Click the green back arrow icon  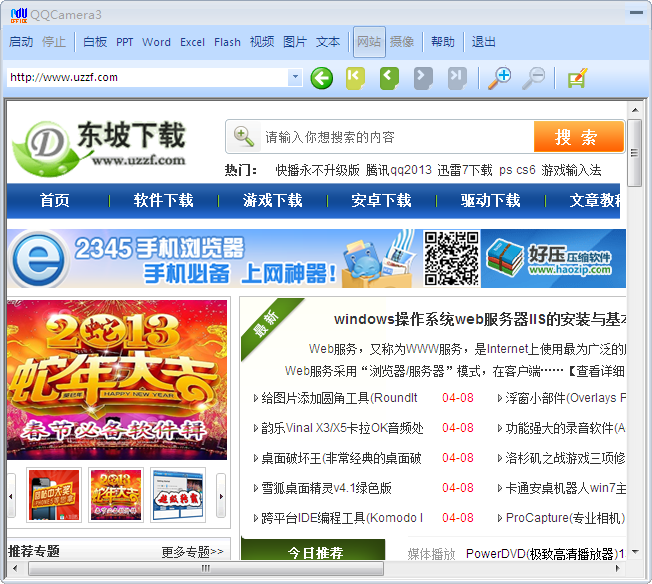click(x=321, y=78)
